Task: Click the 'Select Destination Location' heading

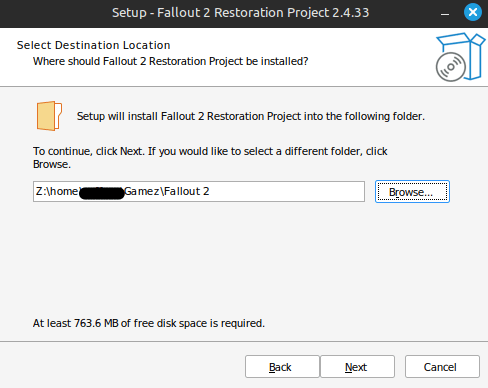Action: pos(94,45)
